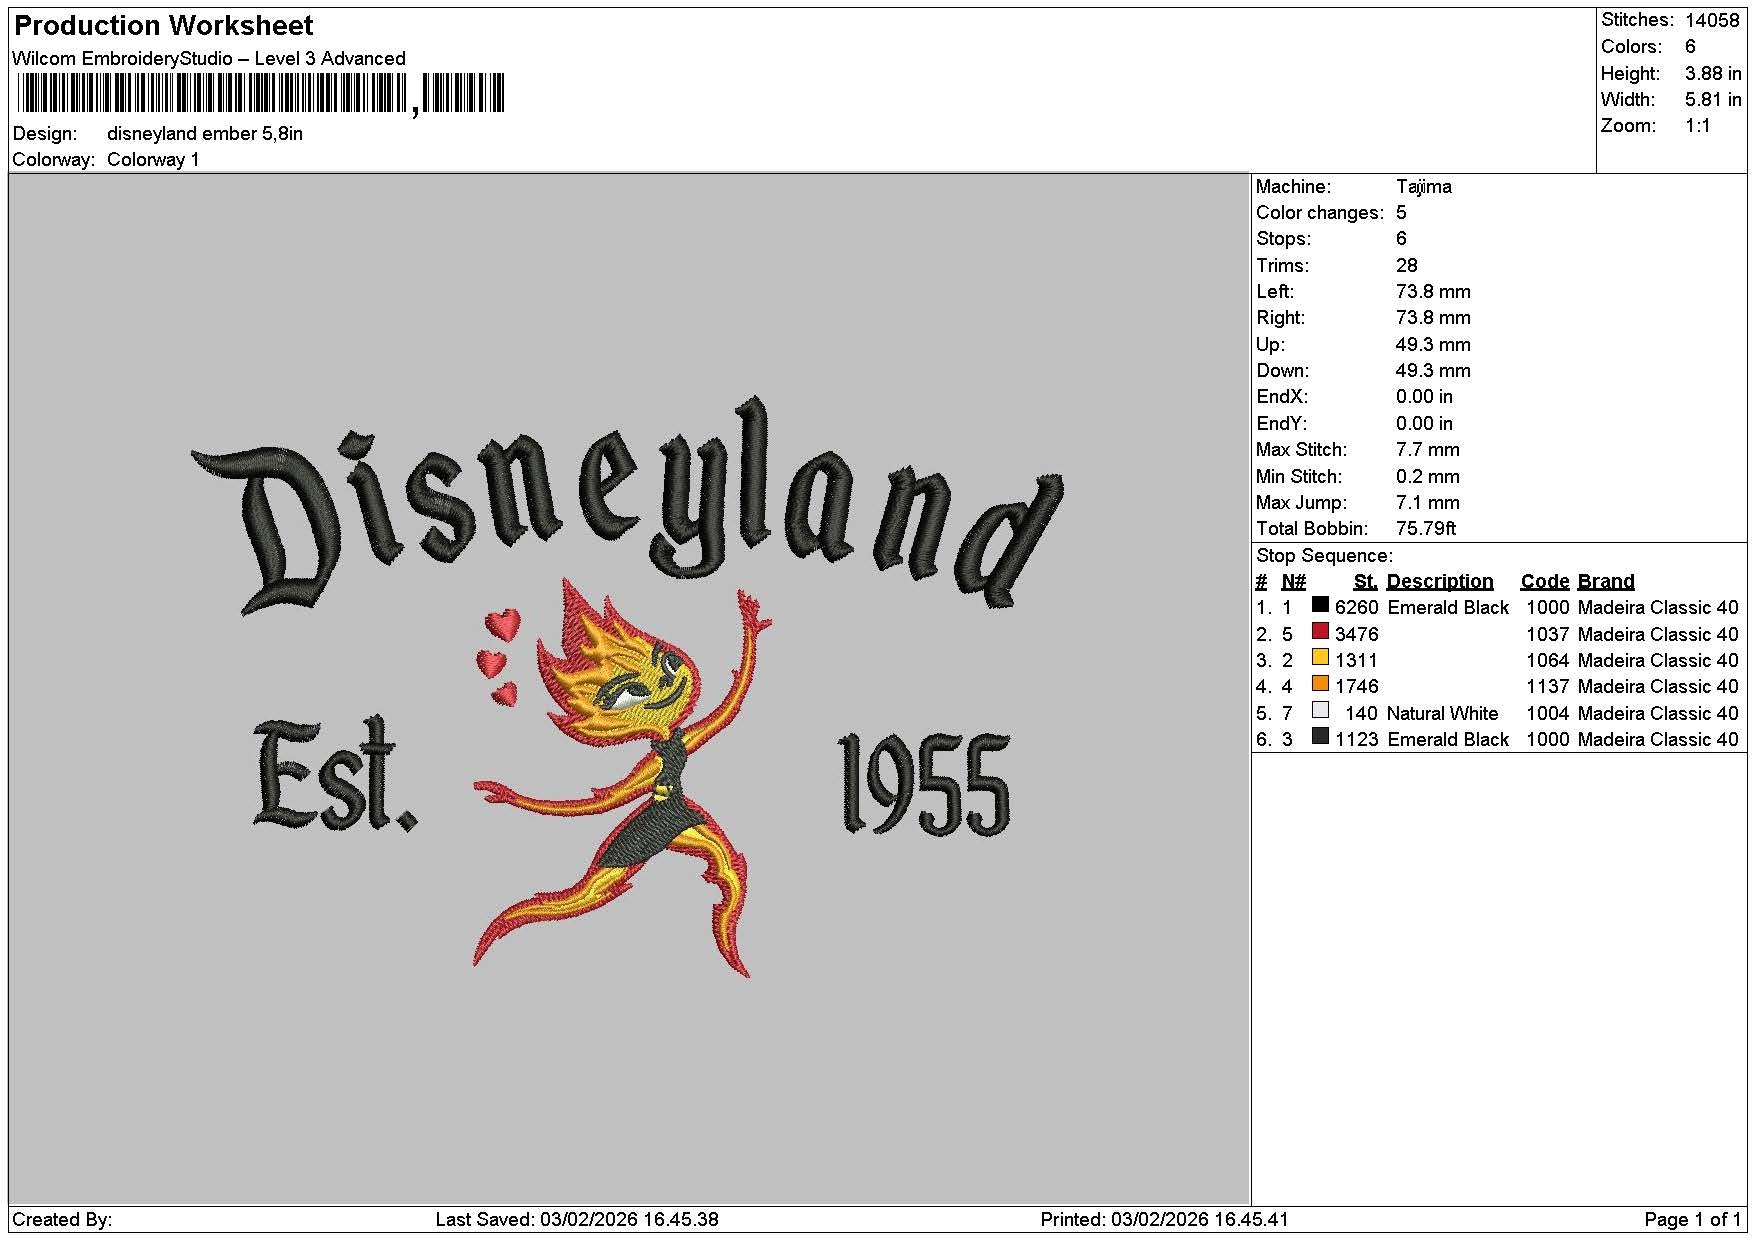Click the 'Code' column header
Viewport: 1755px width, 1240px height.
coord(1544,582)
